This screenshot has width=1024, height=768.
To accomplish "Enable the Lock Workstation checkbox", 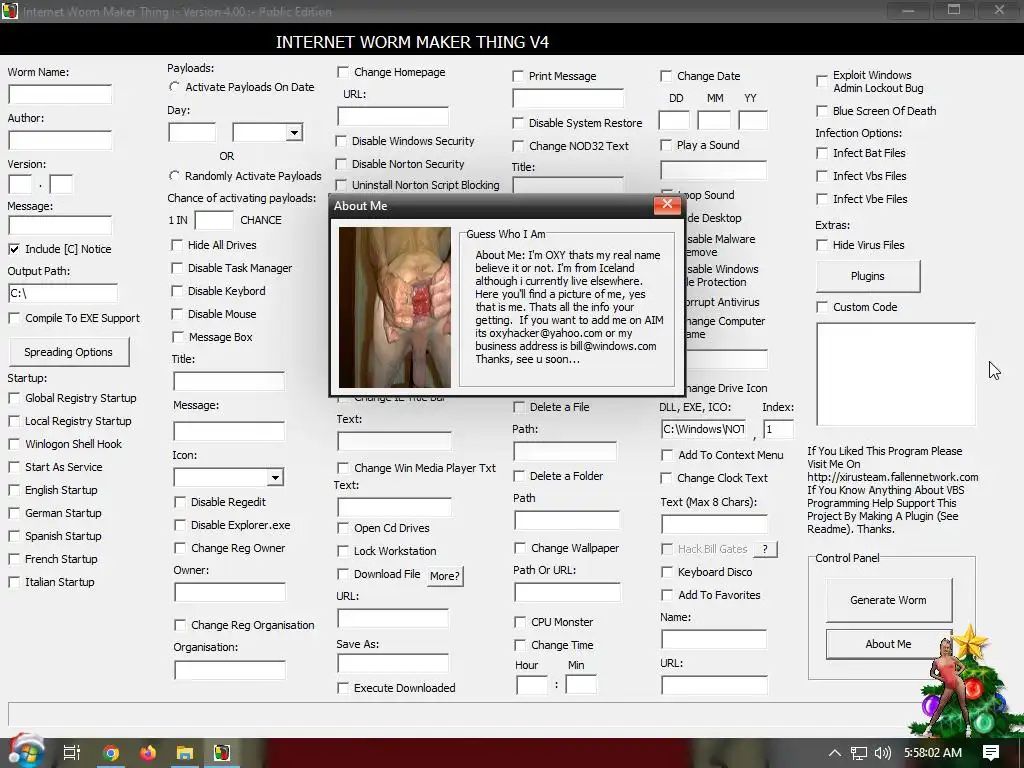I will click(343, 551).
